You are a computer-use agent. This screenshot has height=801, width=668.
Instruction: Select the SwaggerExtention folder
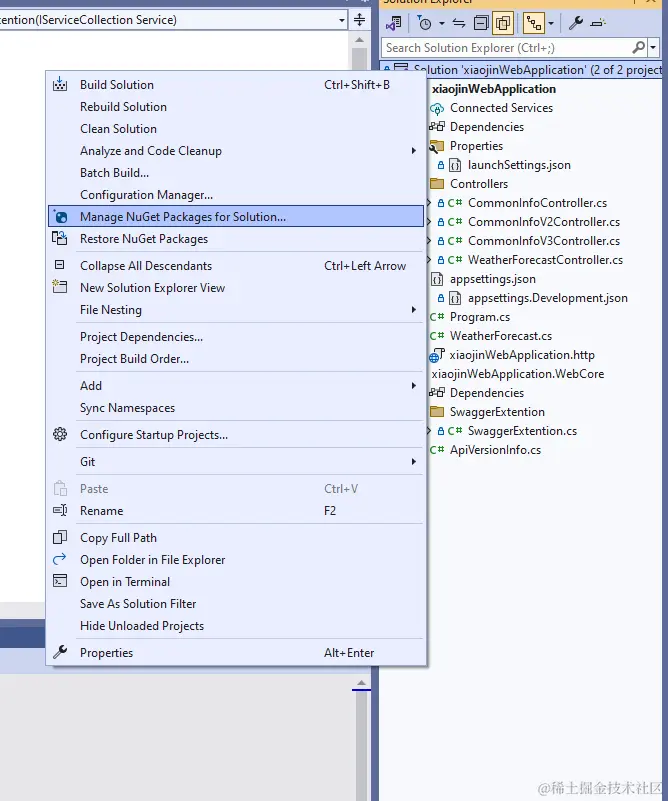pos(497,412)
